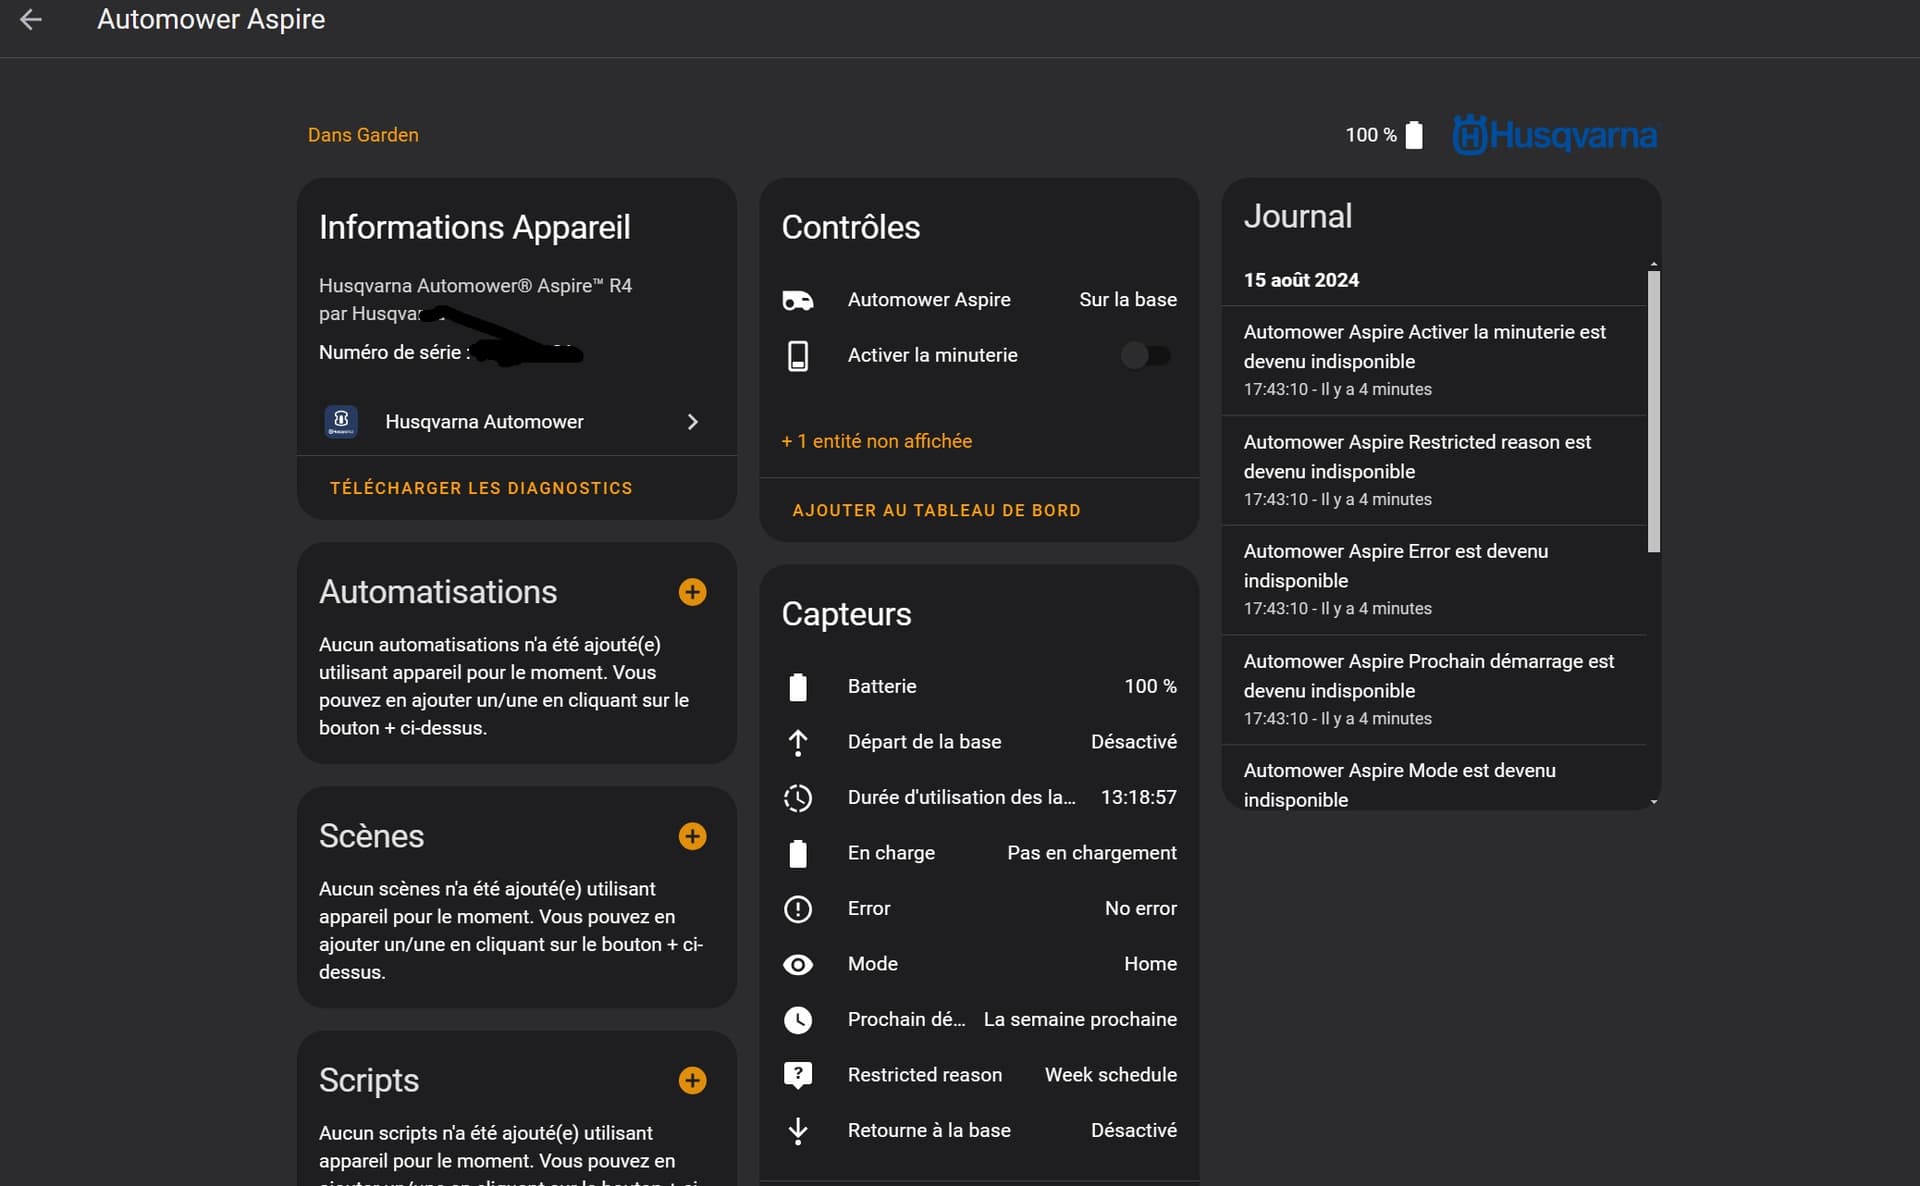This screenshot has height=1186, width=1920.
Task: Toggle Activer la minuterie switch
Action: 1146,355
